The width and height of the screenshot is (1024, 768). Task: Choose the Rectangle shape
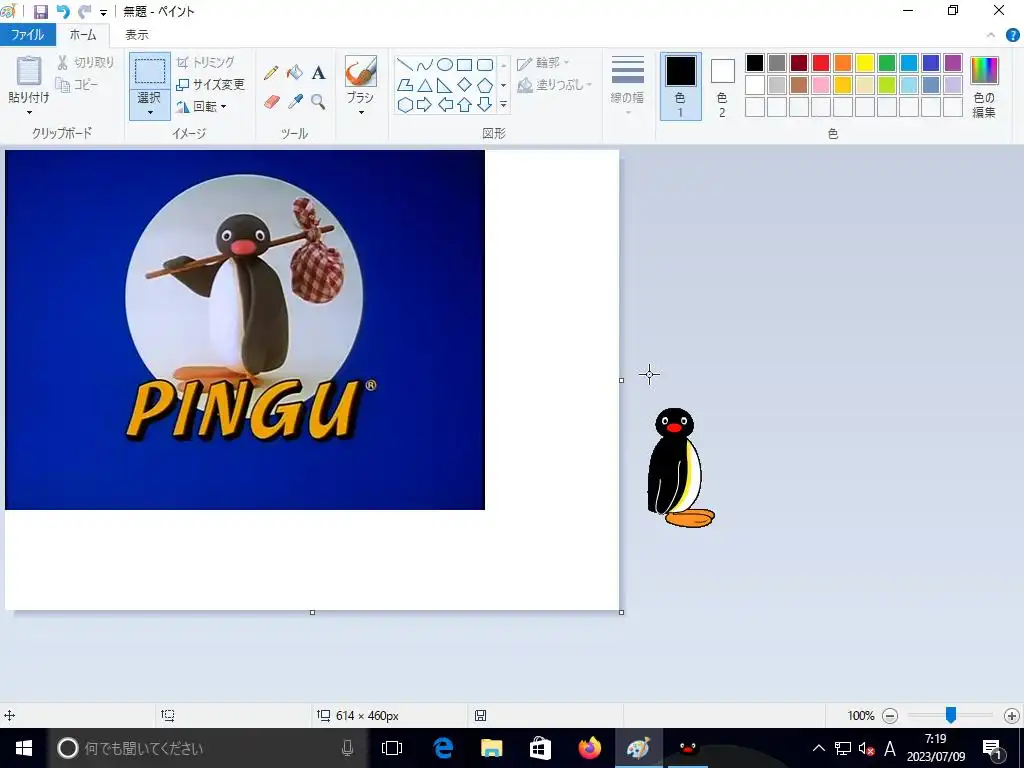pyautogui.click(x=464, y=65)
